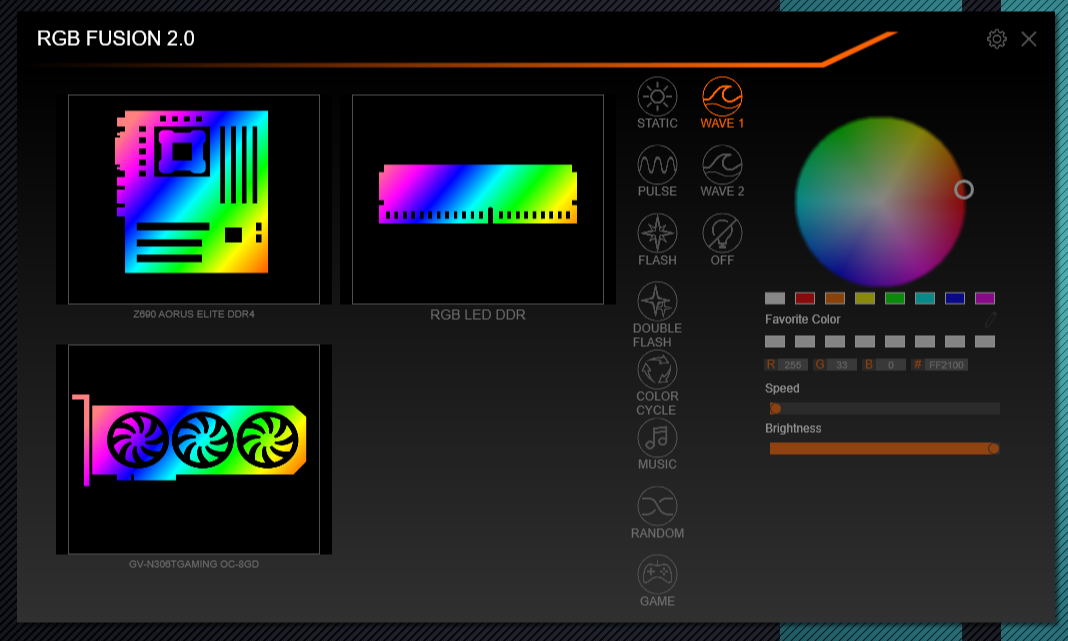This screenshot has width=1068, height=641.
Task: Pick the cyan preset color swatch
Action: 924,298
